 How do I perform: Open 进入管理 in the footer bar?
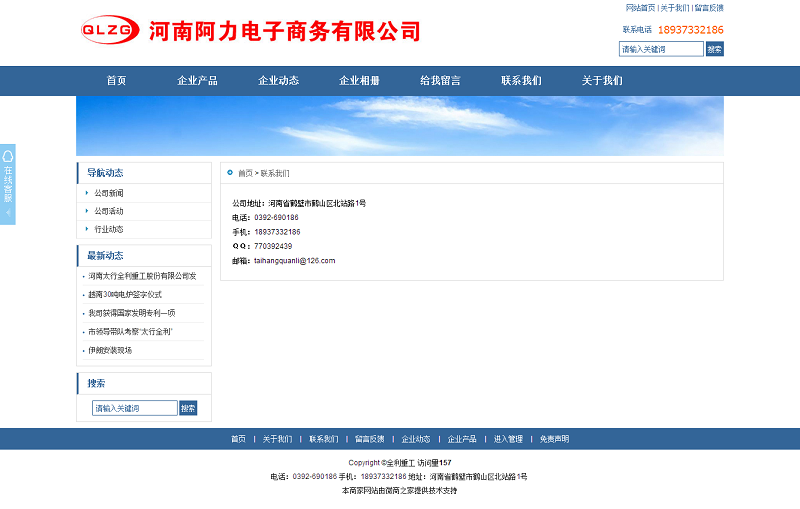click(x=508, y=439)
